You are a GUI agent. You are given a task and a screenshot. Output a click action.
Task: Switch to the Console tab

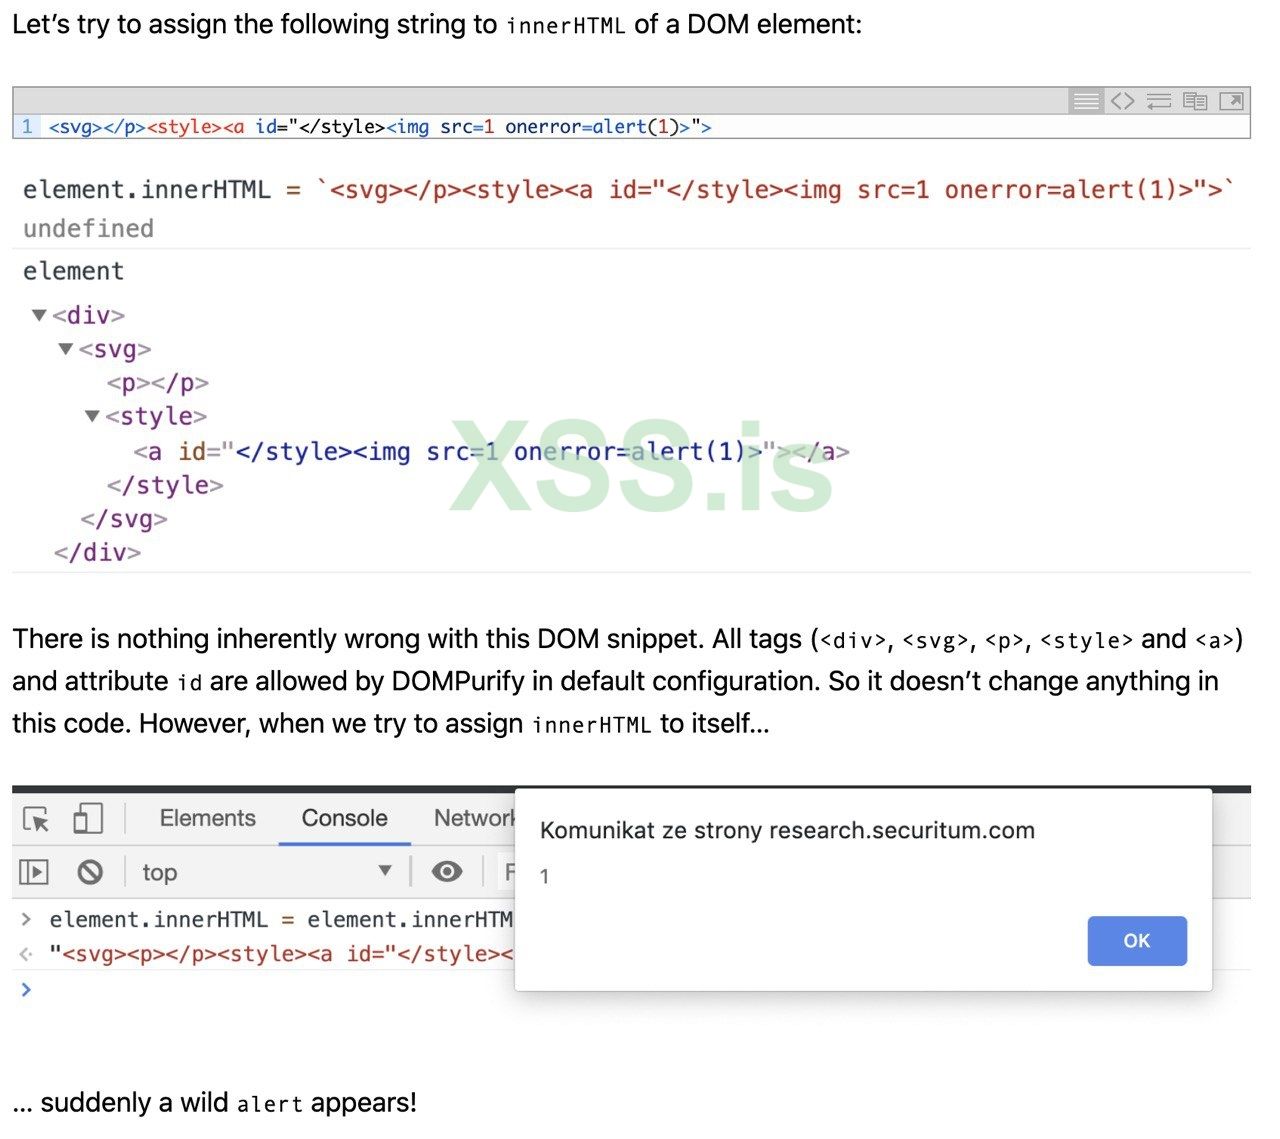coord(345,818)
